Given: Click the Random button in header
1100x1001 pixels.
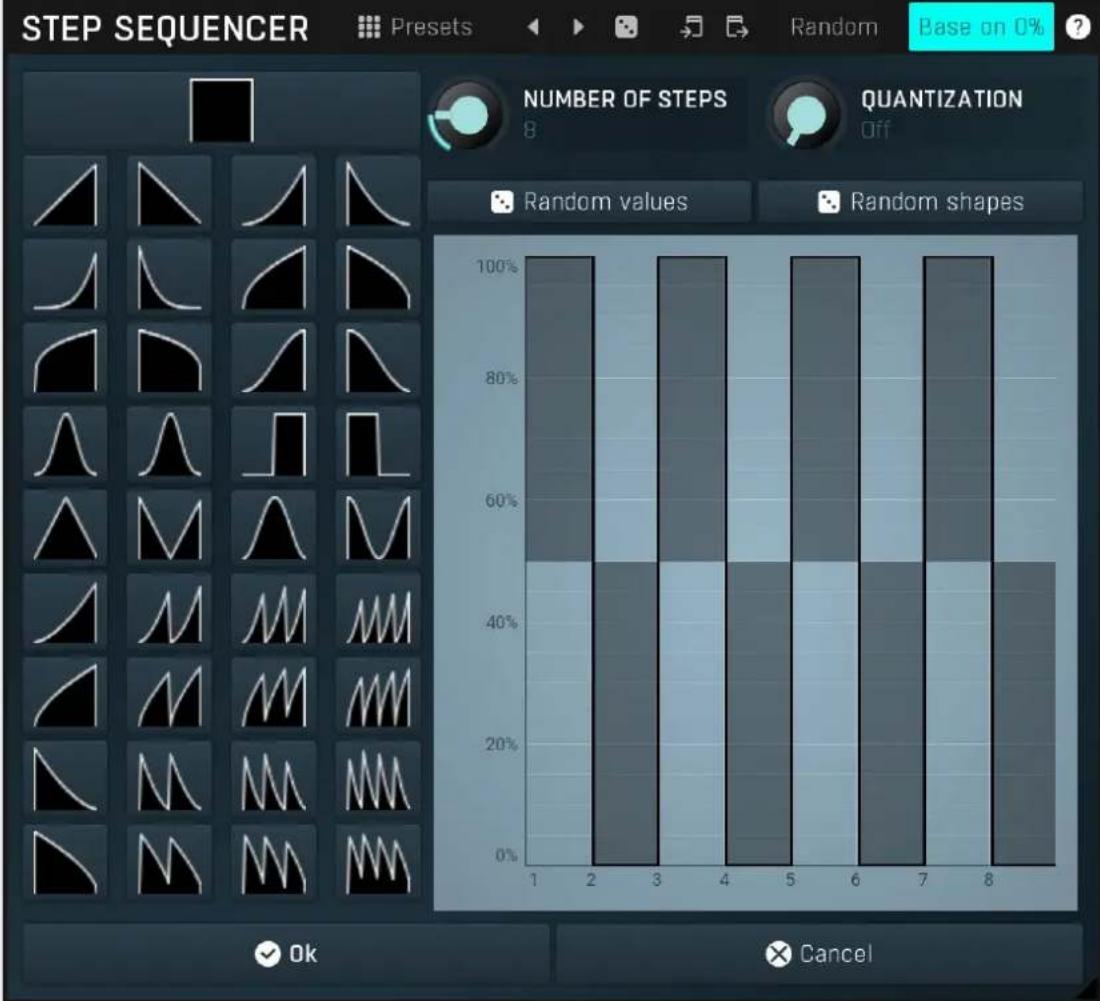Looking at the screenshot, I should [x=833, y=27].
